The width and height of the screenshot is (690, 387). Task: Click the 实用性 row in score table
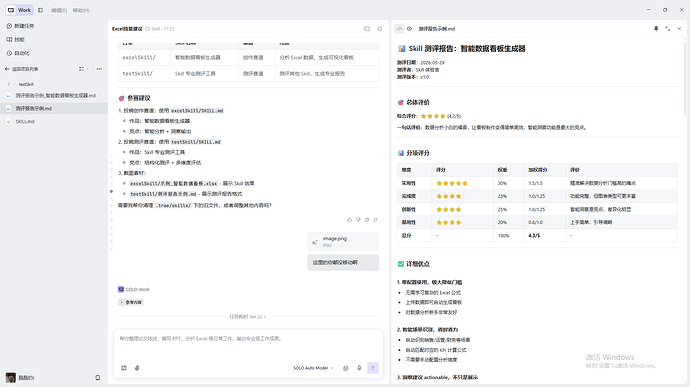coord(537,183)
